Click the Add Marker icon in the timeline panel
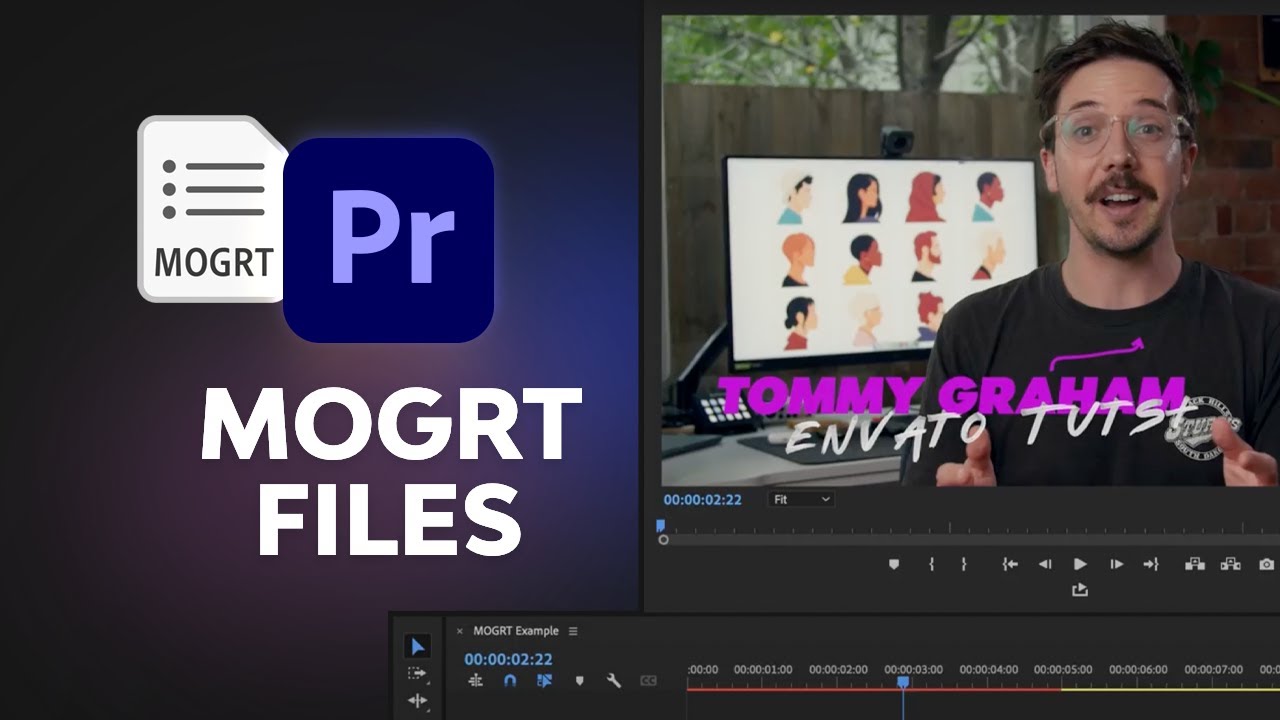 pyautogui.click(x=579, y=680)
